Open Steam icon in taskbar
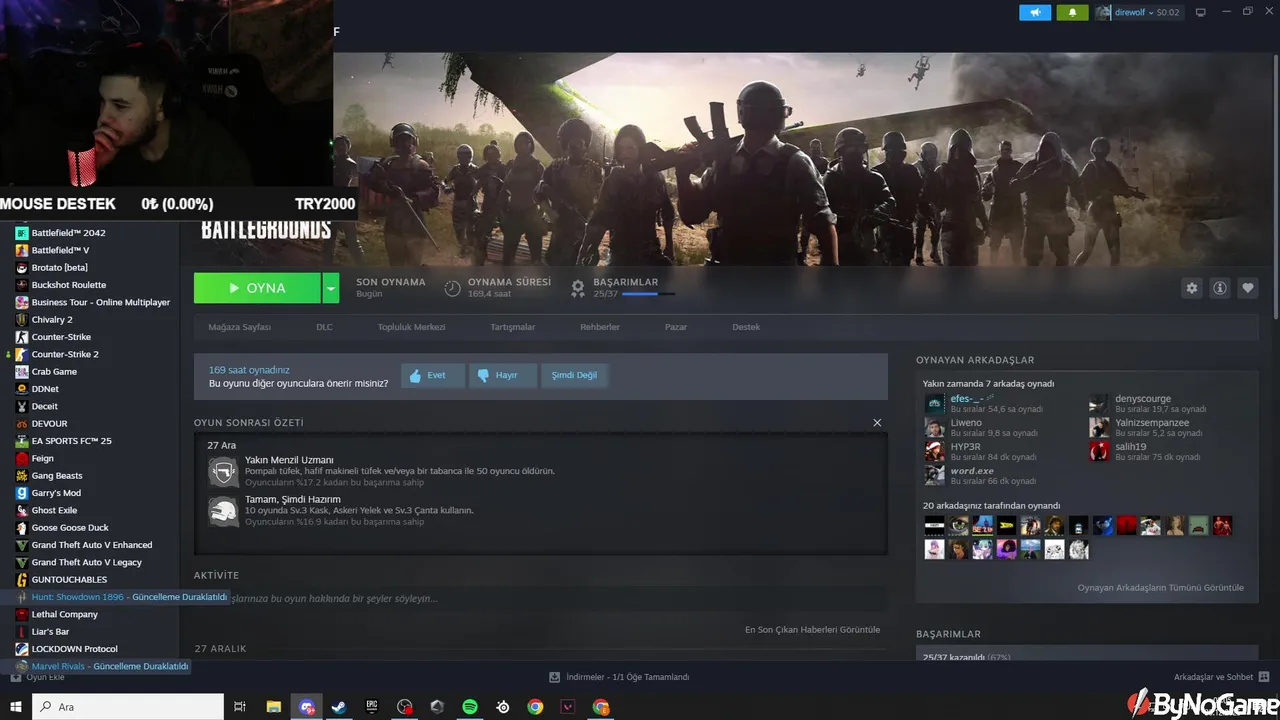Viewport: 1280px width, 720px height. click(x=339, y=707)
